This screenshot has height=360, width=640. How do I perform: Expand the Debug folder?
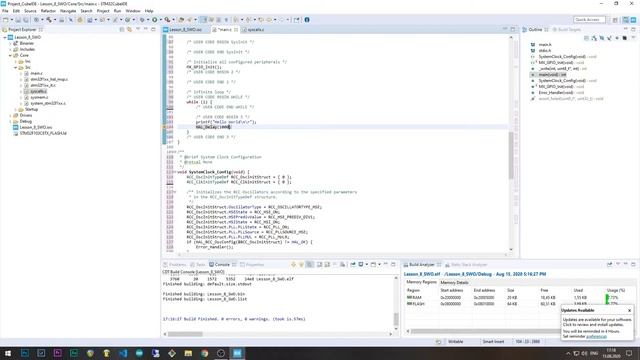11,121
